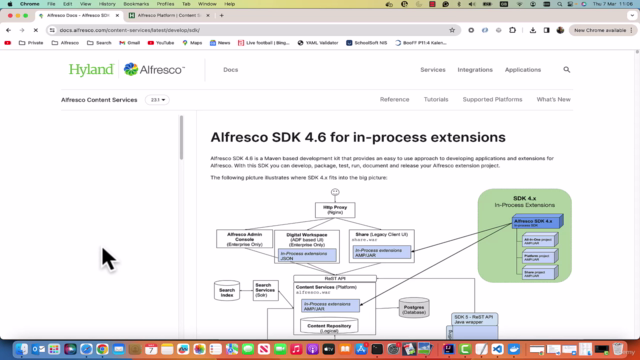Open sound volume menu bar icon
Screen dimensions: 640x360
point(472,4)
